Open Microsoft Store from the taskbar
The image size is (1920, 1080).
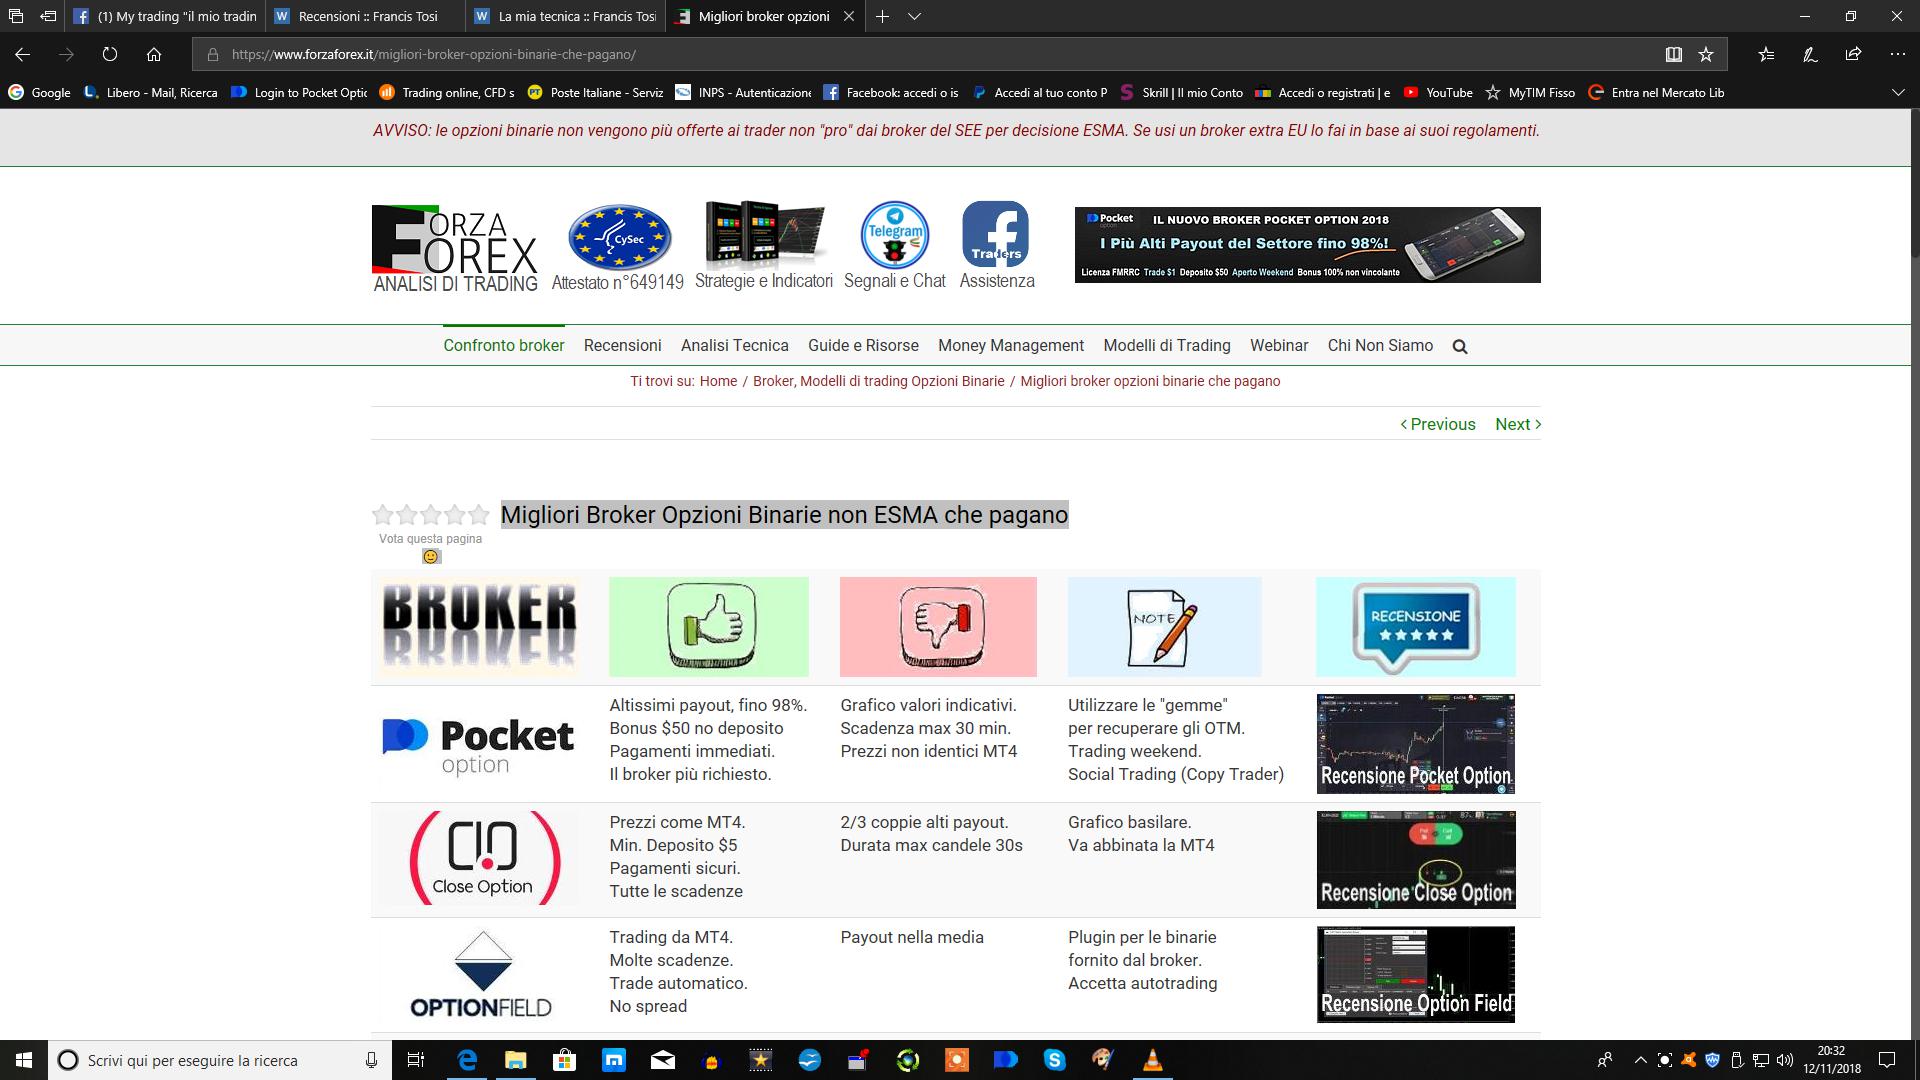pyautogui.click(x=564, y=1060)
